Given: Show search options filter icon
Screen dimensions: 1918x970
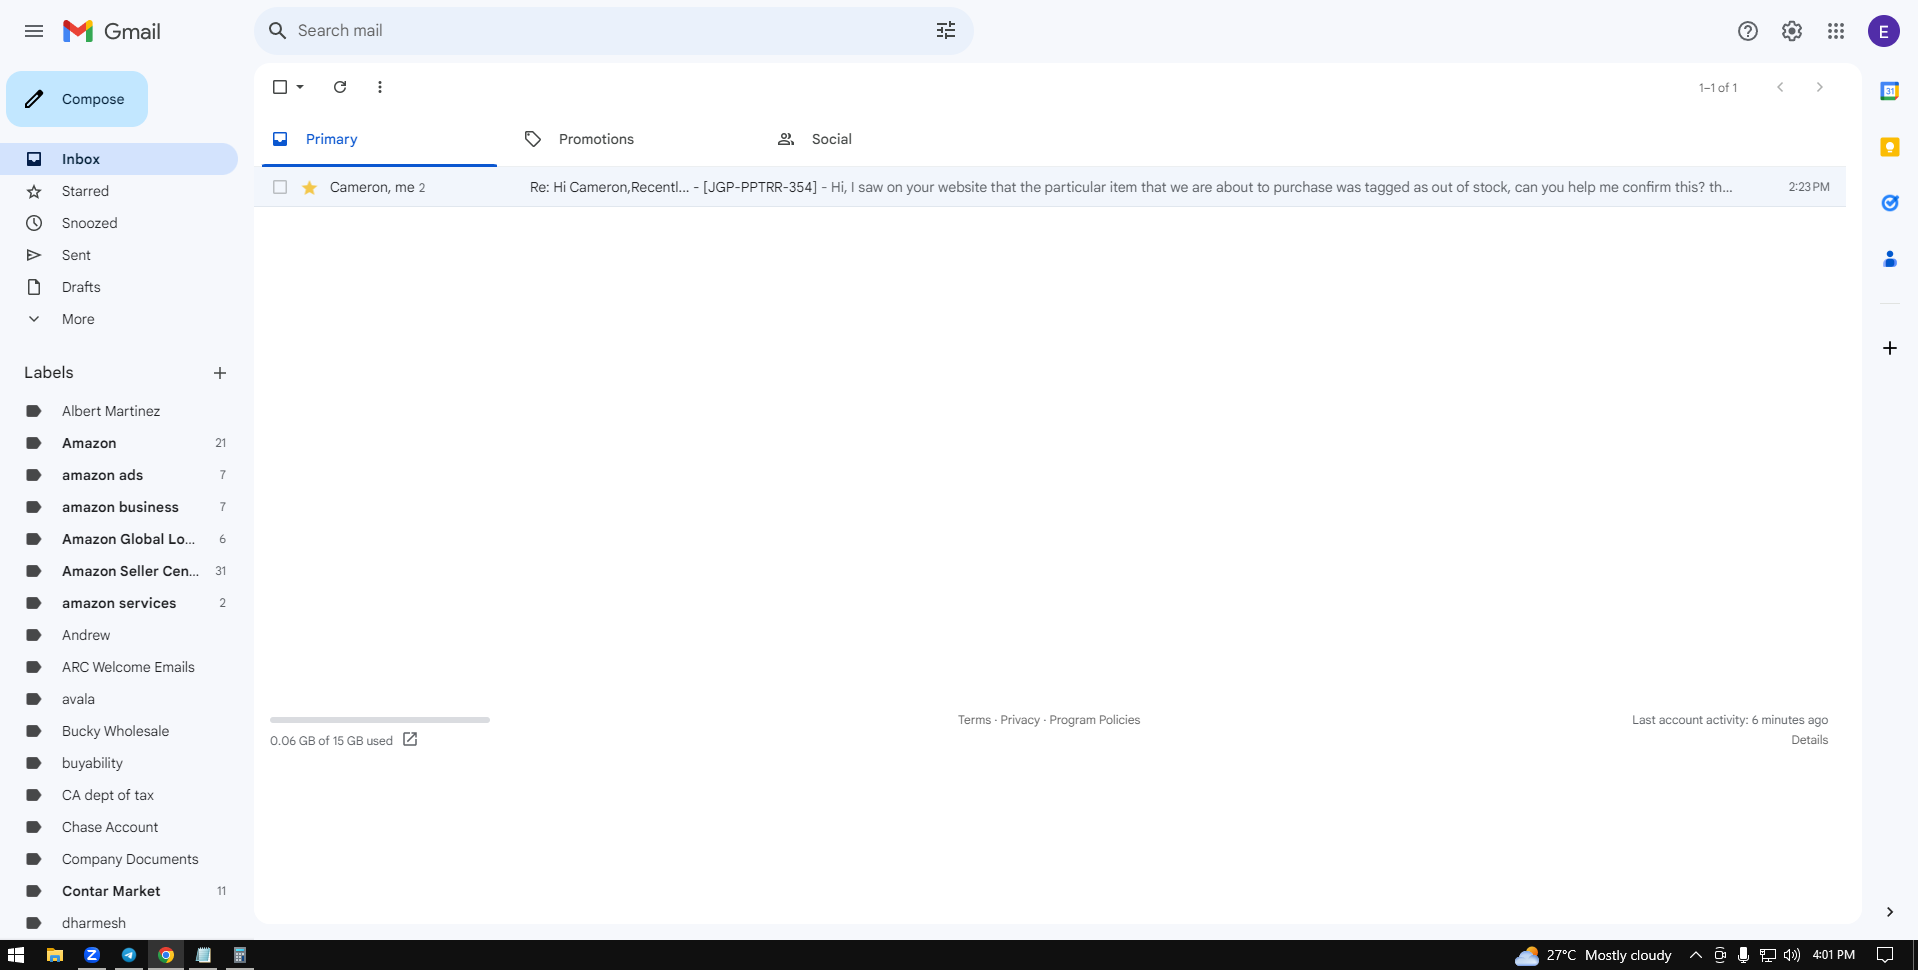Looking at the screenshot, I should [946, 31].
